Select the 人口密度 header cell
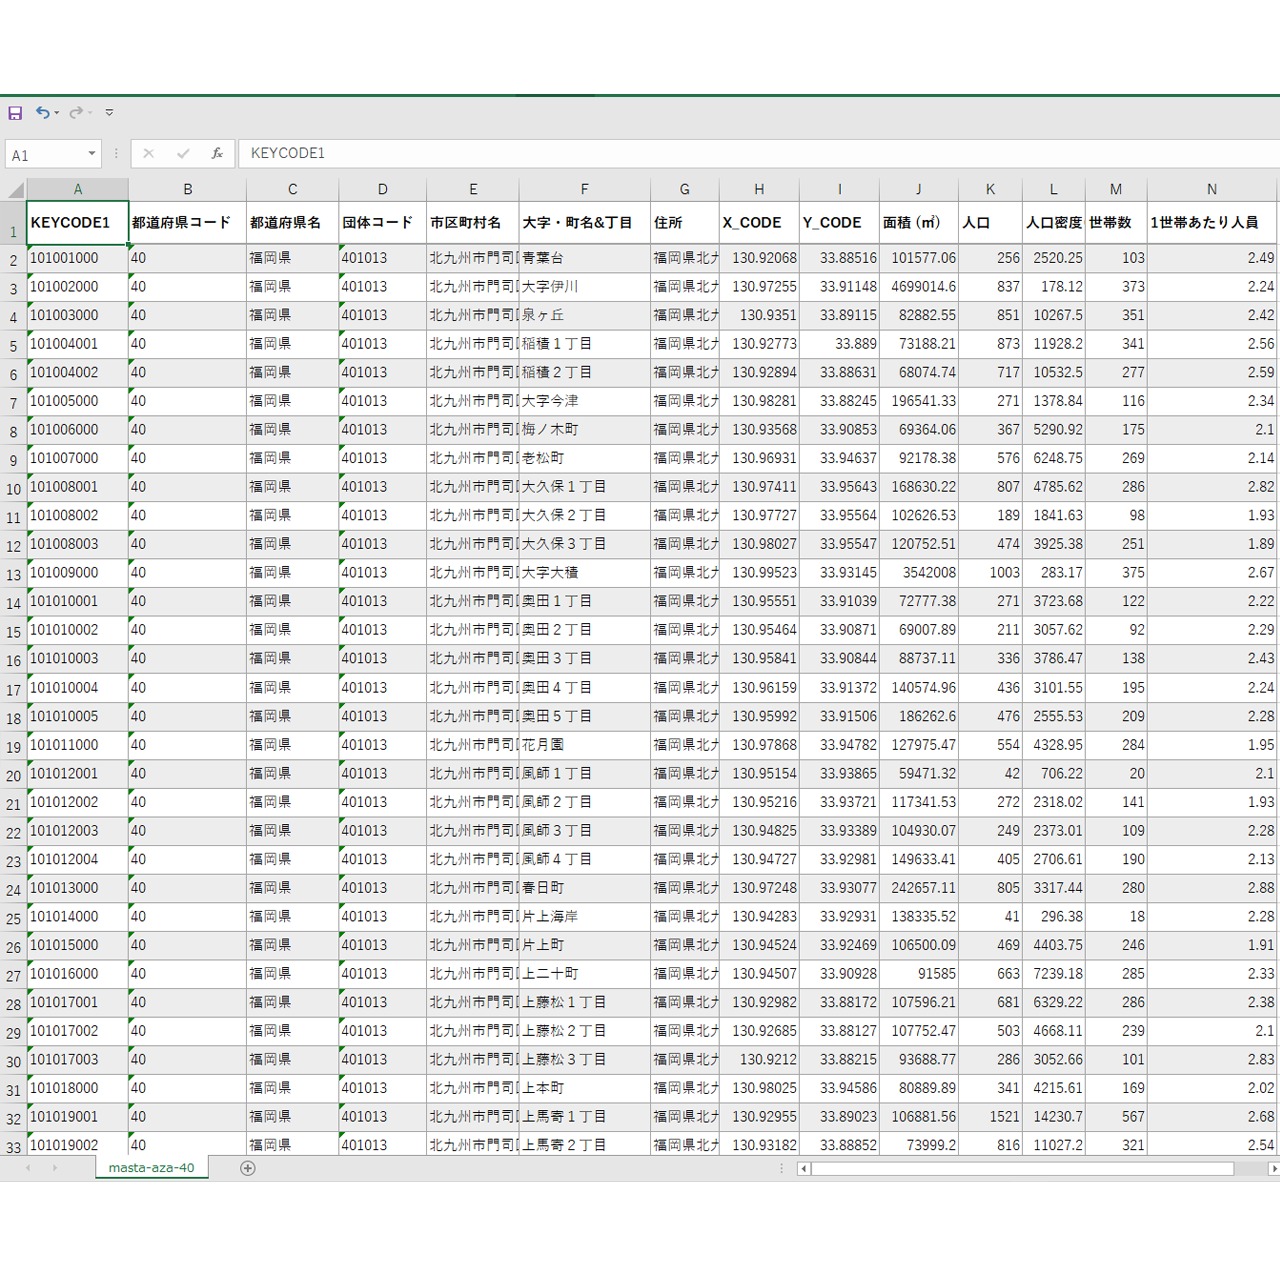Screen dimensions: 1280x1280 pos(1053,222)
